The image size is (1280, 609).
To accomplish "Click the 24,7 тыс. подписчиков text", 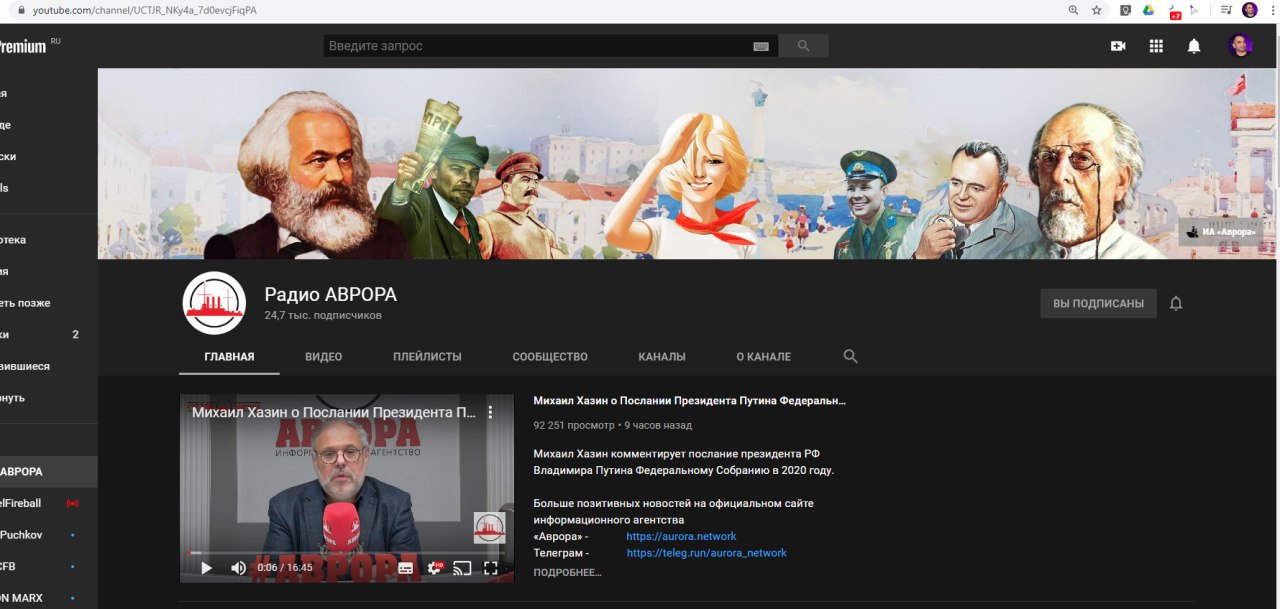I will 323,316.
